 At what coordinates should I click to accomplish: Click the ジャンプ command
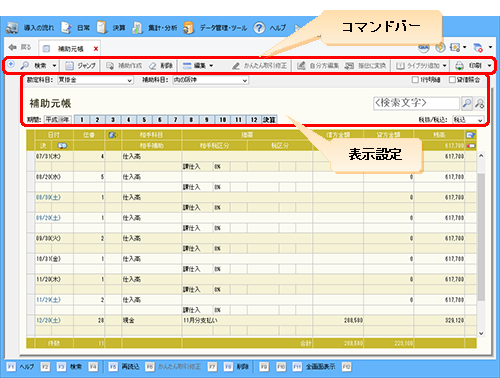[80, 66]
